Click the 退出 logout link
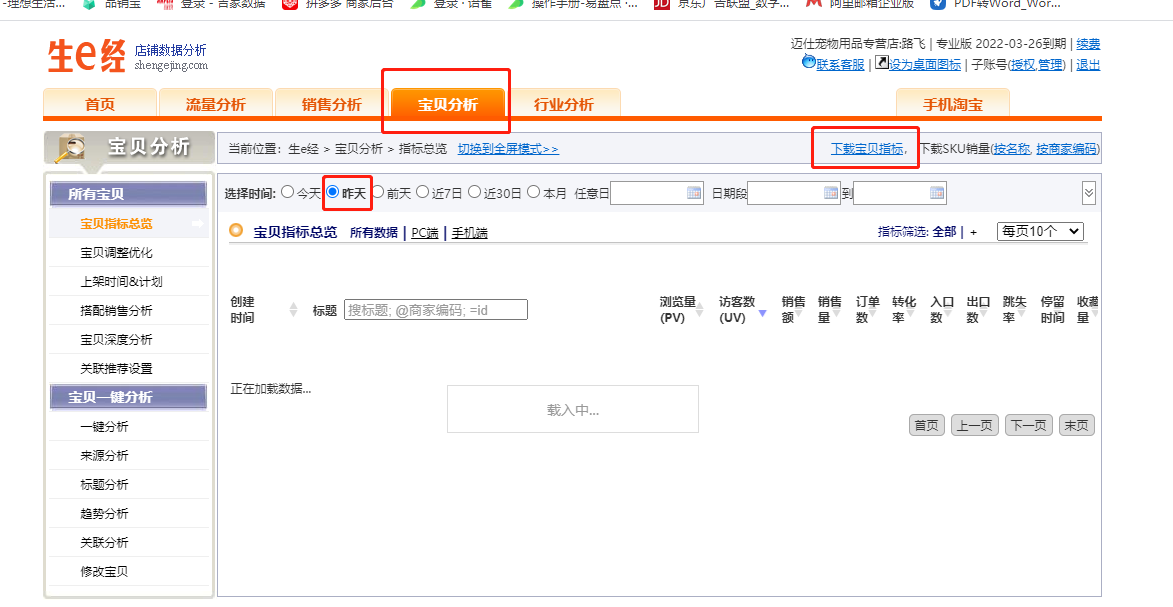Viewport: 1173px width, 607px height. 1088,65
